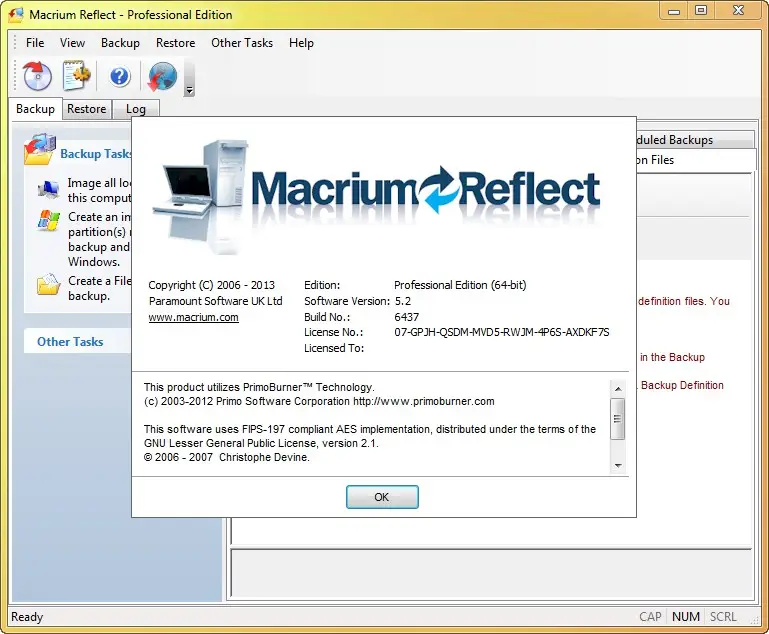The width and height of the screenshot is (769, 634).
Task: Open the Other Tasks menu
Action: 242,43
